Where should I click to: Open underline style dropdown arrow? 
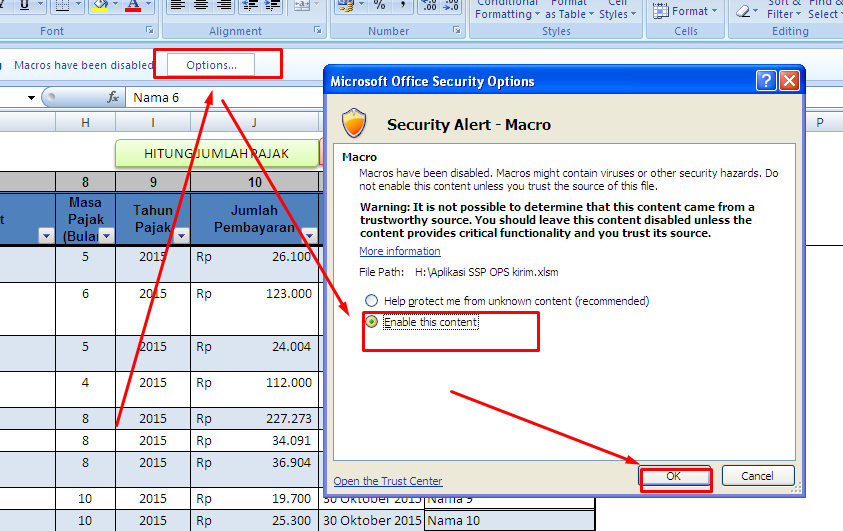pos(41,5)
